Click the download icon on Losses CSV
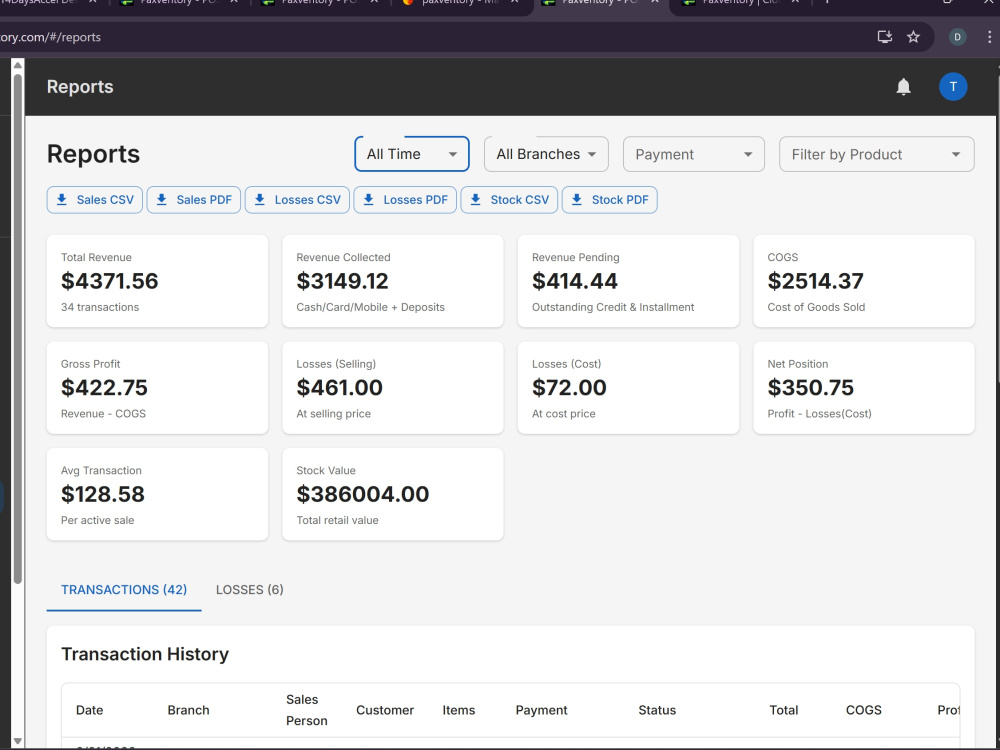 [x=260, y=200]
